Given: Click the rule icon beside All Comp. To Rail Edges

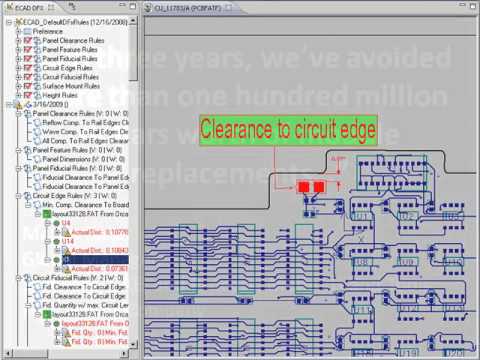Looking at the screenshot, I should [37, 141].
